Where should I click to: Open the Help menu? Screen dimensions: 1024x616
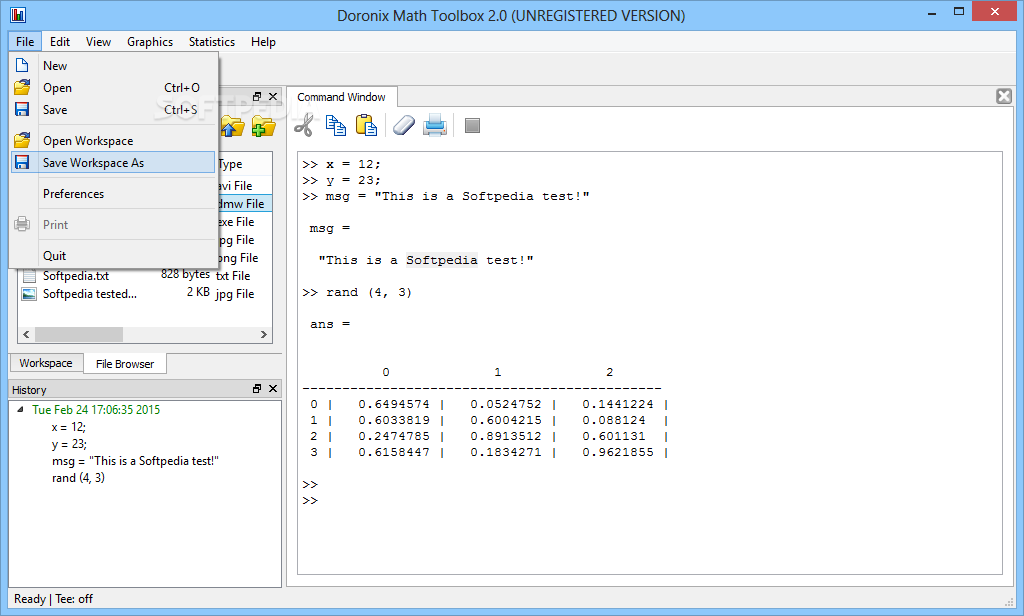(x=263, y=41)
